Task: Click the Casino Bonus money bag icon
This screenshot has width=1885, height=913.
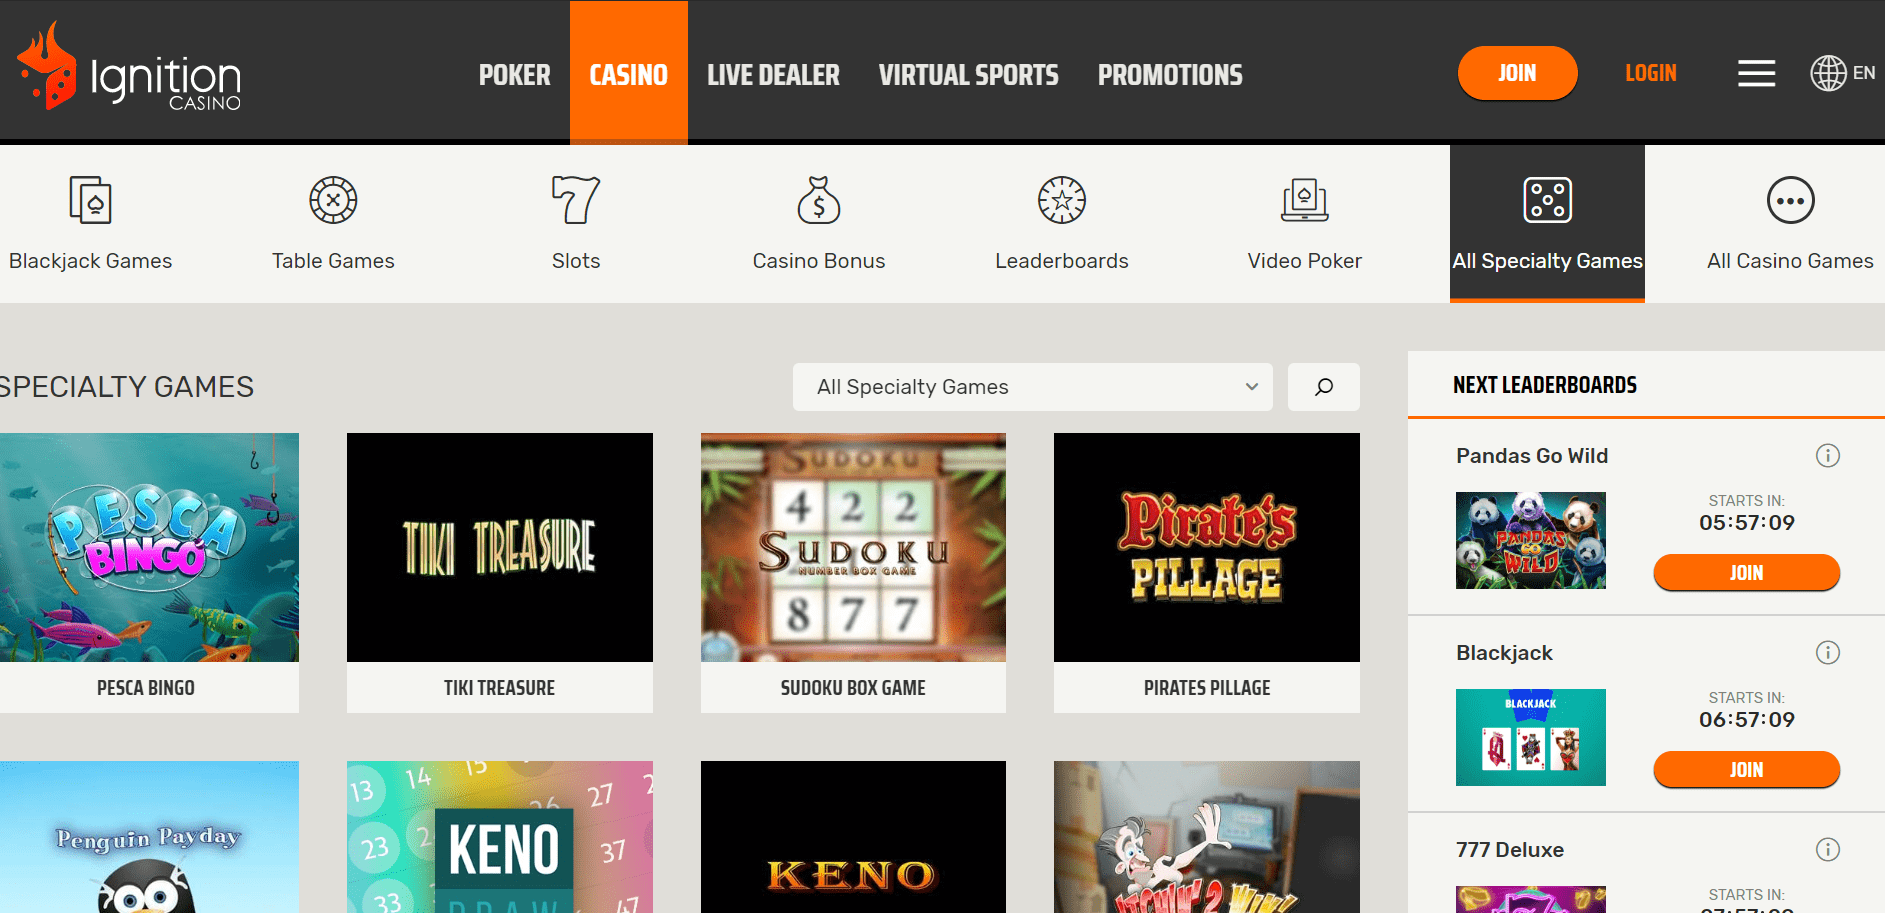Action: 819,200
